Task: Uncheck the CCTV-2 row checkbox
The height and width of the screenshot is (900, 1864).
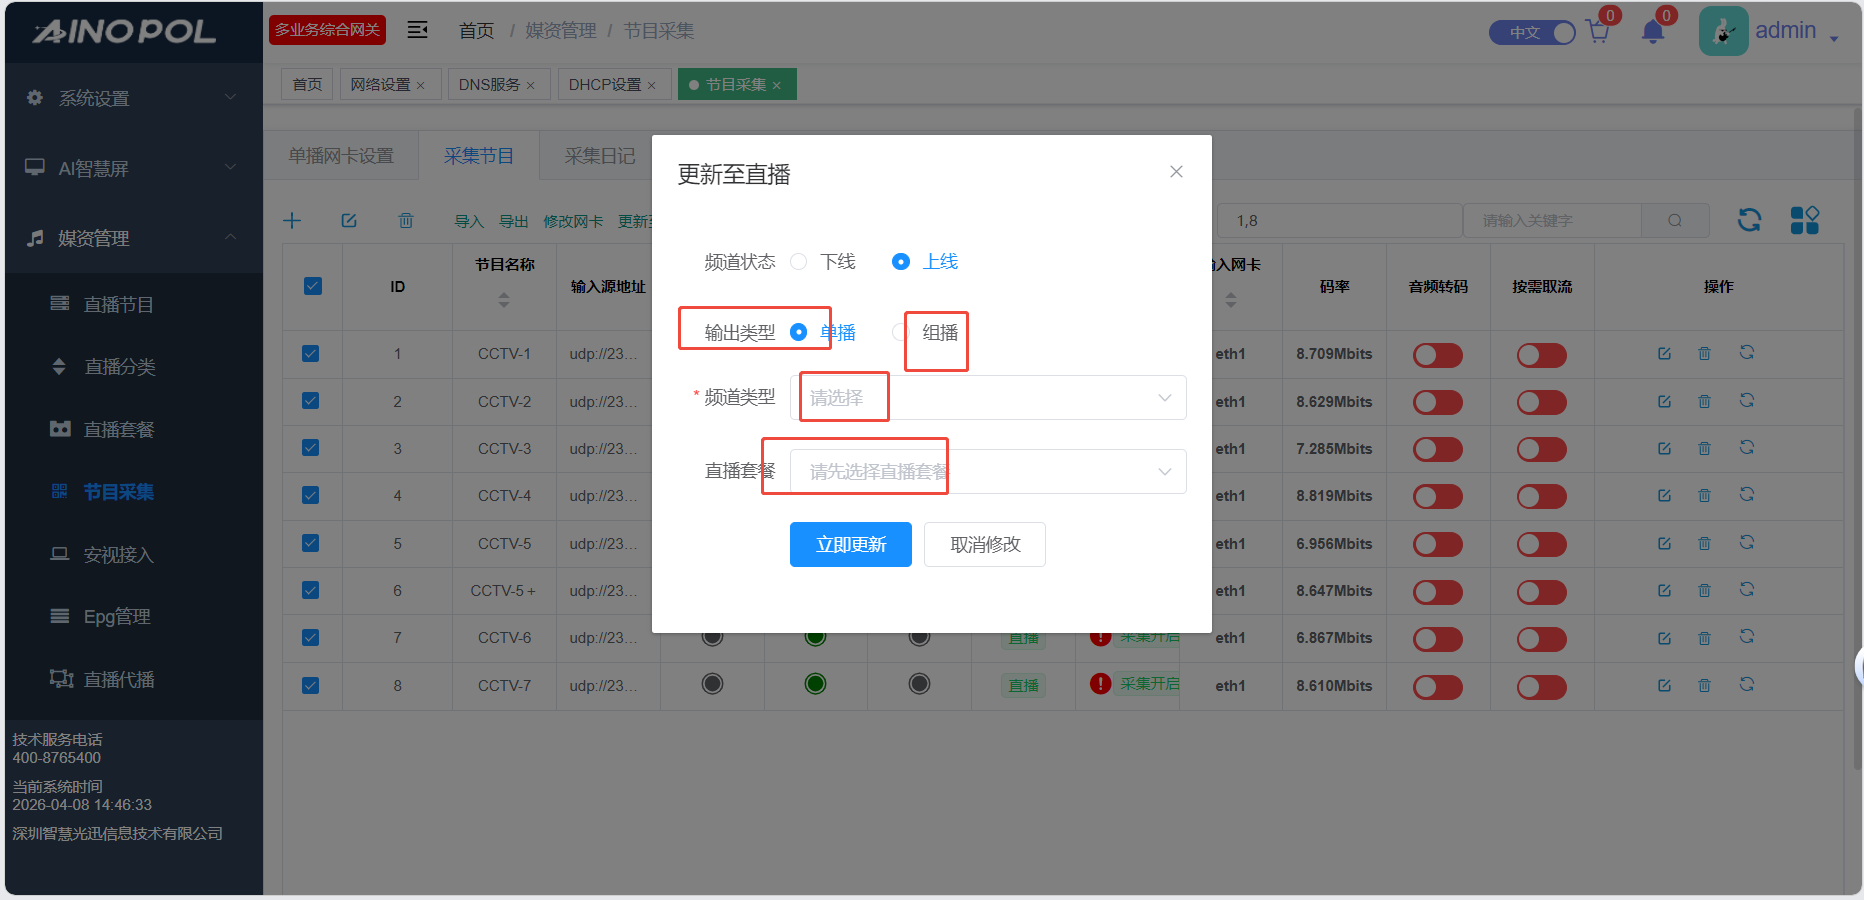Action: [311, 401]
